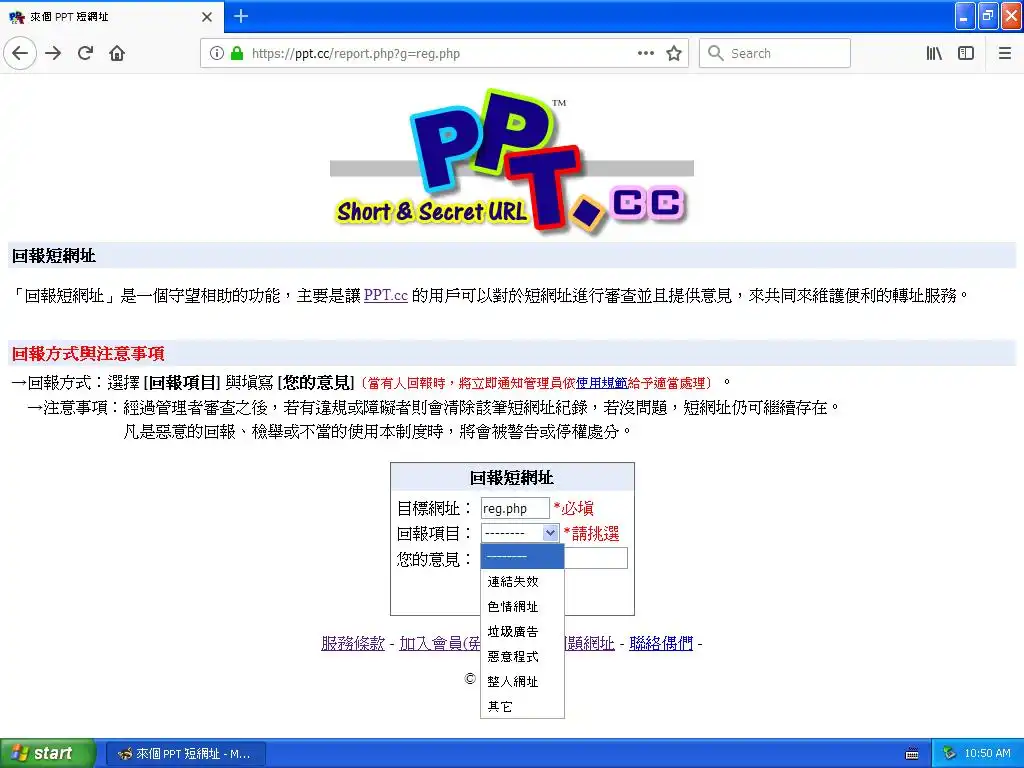The image size is (1024, 768).
Task: Click the taskbar keyboard icon
Action: (912, 754)
